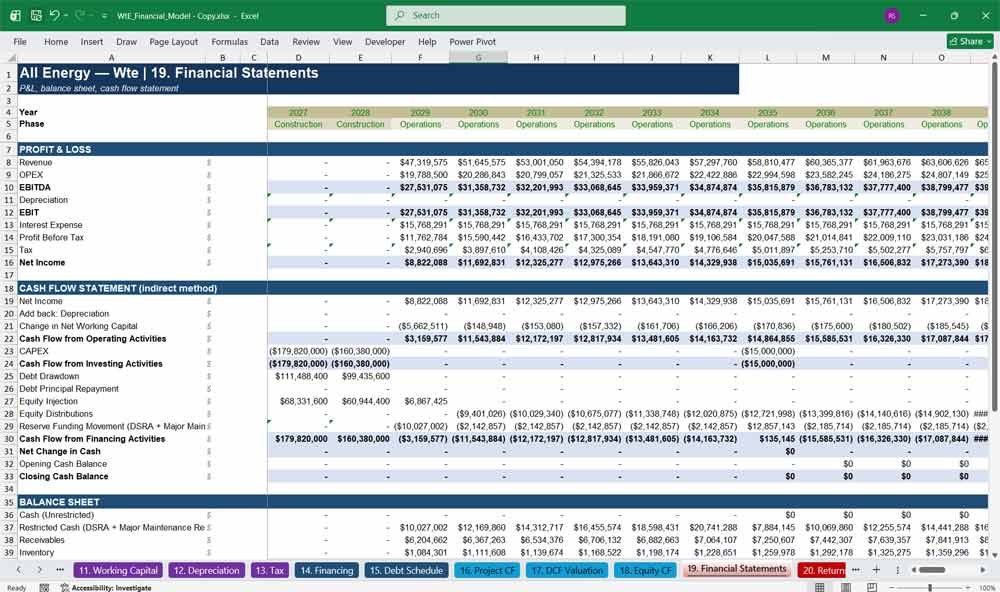
Task: Zoom out with the minus button
Action: (x=893, y=588)
